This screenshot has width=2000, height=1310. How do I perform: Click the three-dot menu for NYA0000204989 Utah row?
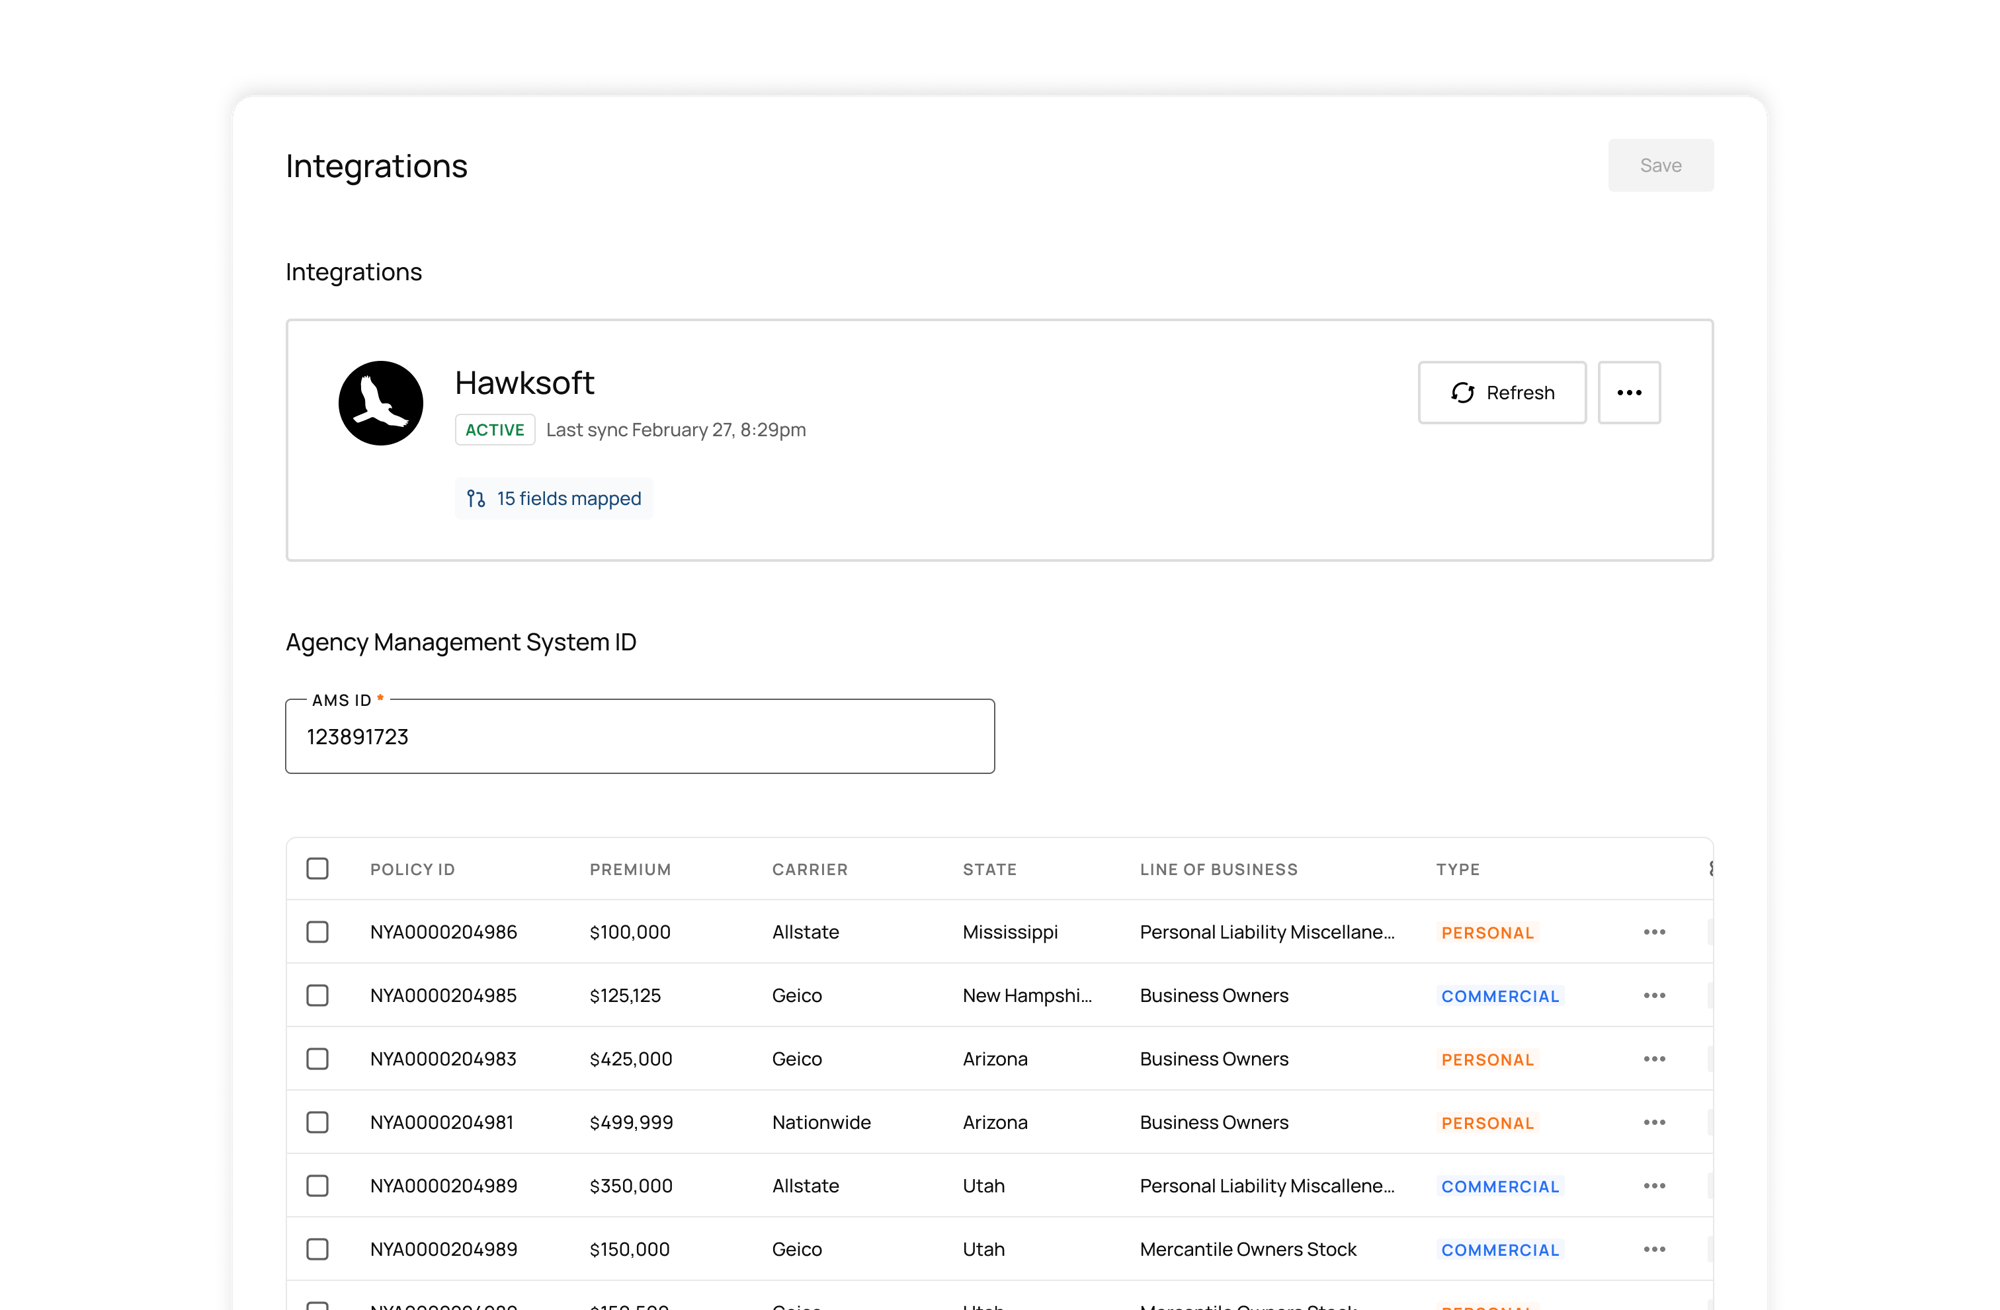(x=1654, y=1184)
